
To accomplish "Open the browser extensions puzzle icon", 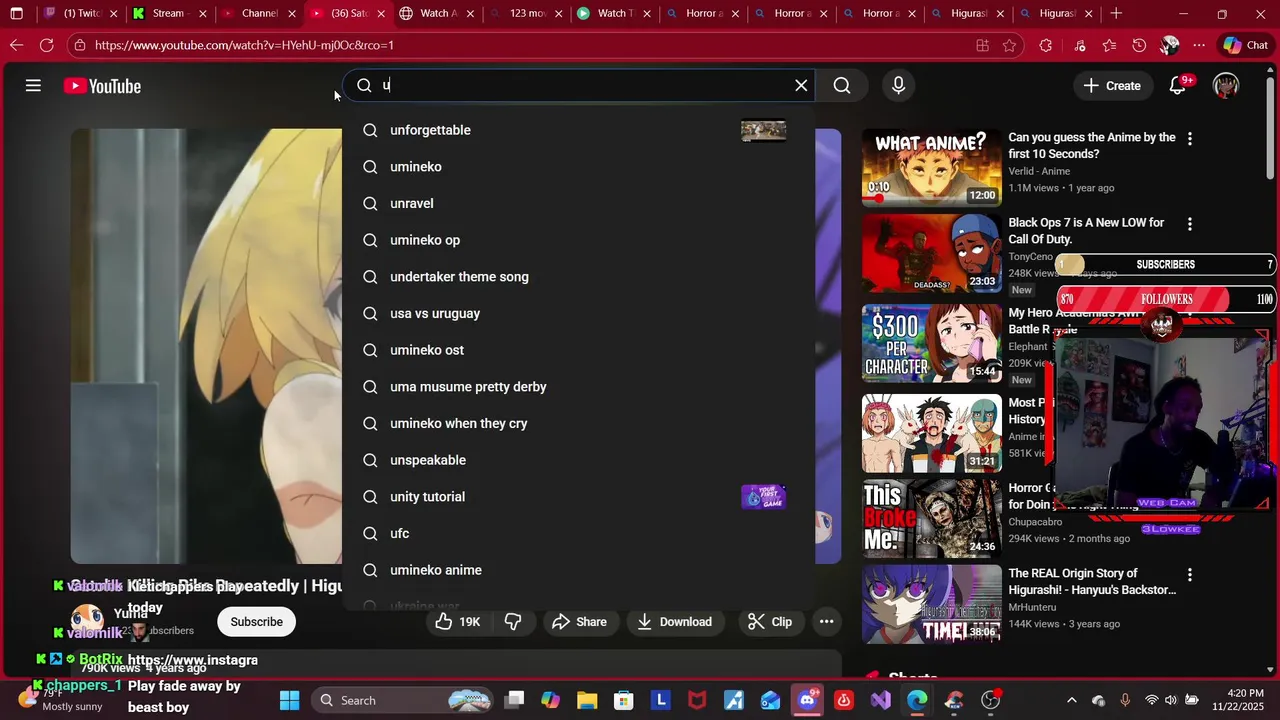I will (1046, 45).
